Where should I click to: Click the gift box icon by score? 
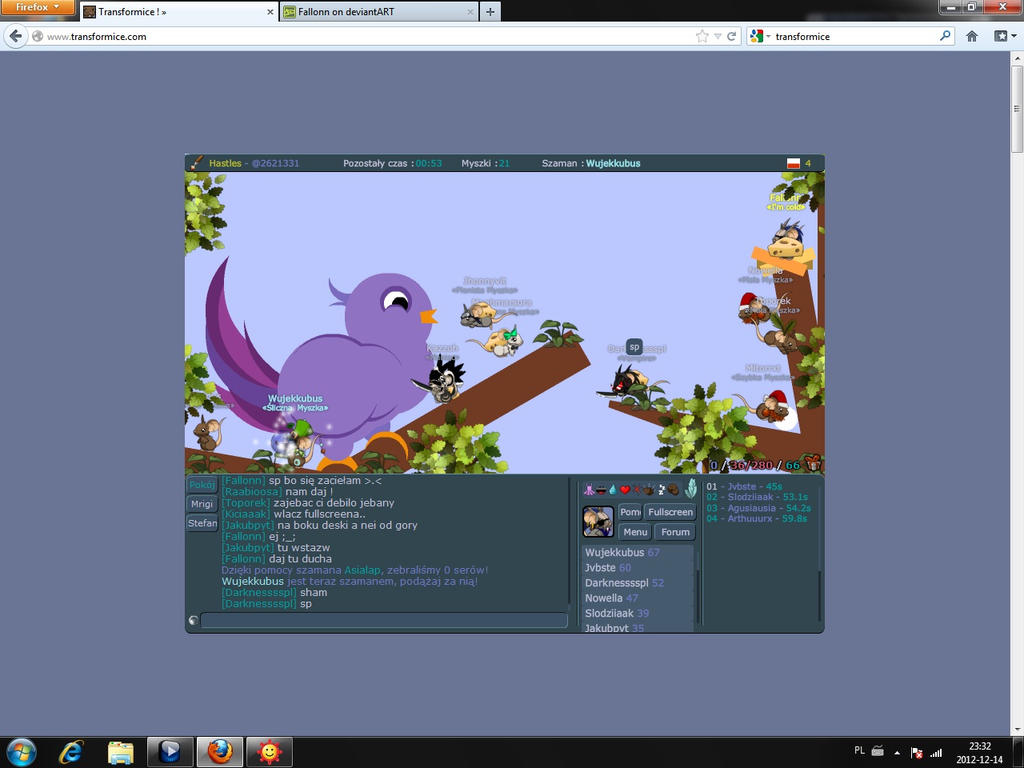click(x=812, y=464)
